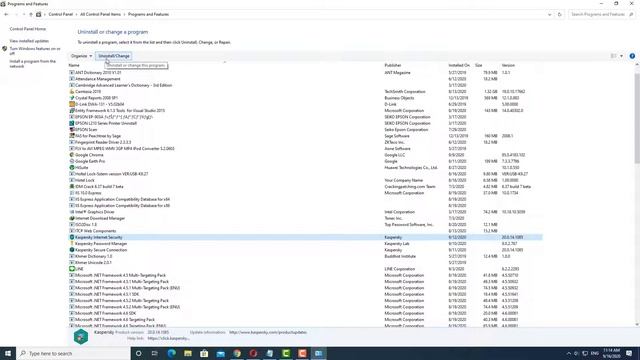Expand the address bar history dropdown
This screenshot has width=640, height=360.
549,14
